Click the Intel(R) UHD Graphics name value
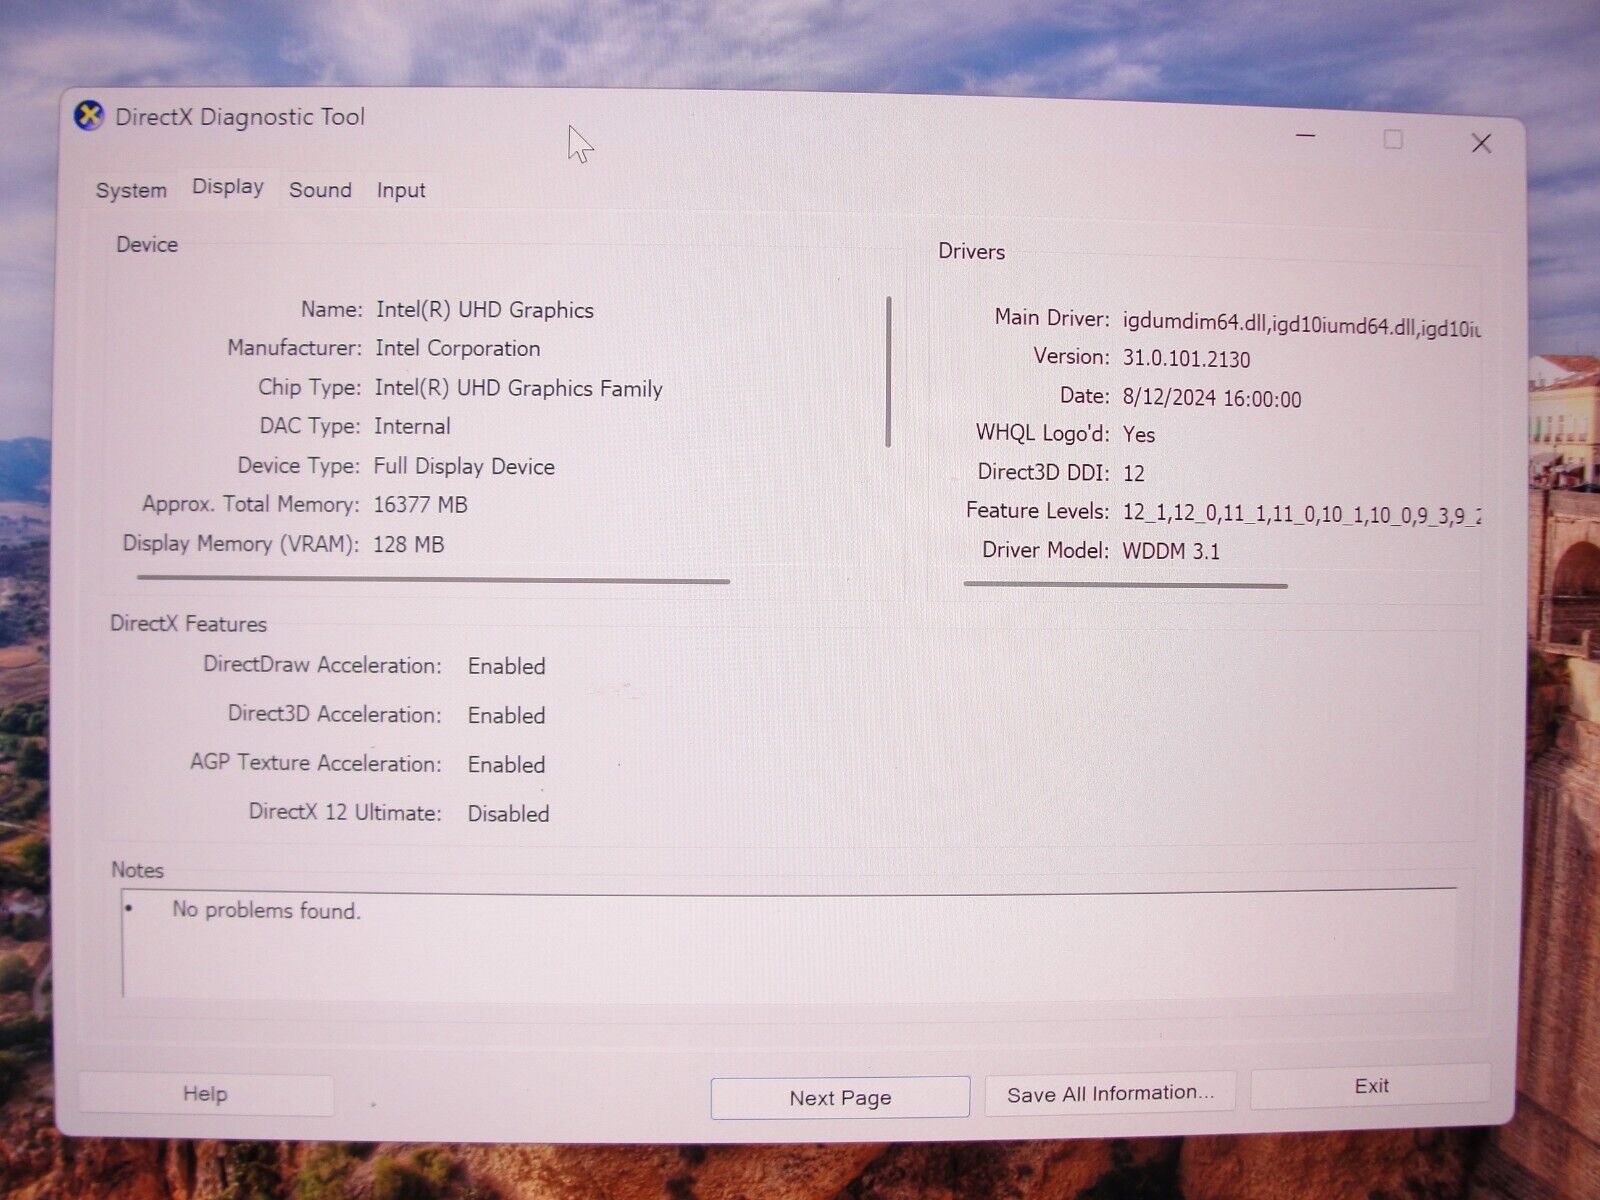 (485, 310)
